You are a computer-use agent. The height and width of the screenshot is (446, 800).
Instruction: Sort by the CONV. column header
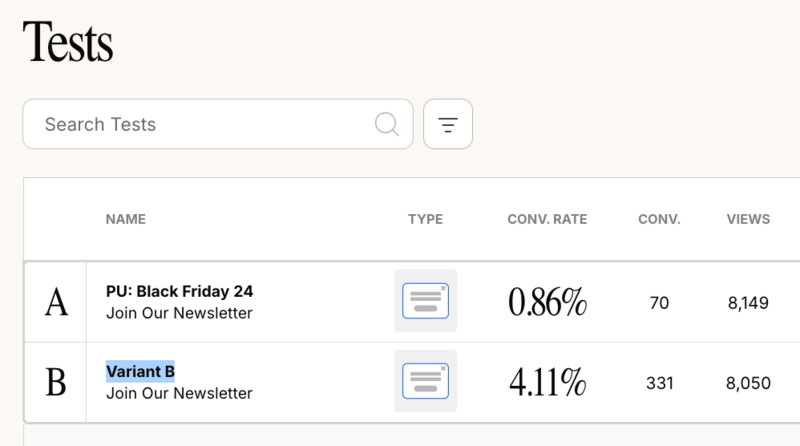point(659,219)
